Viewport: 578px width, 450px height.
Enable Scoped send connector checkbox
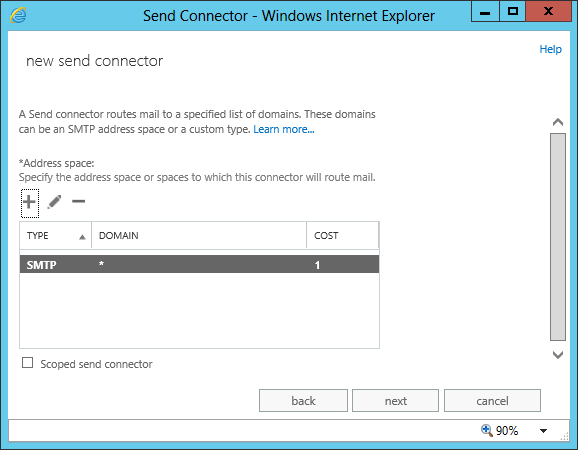pos(27,363)
